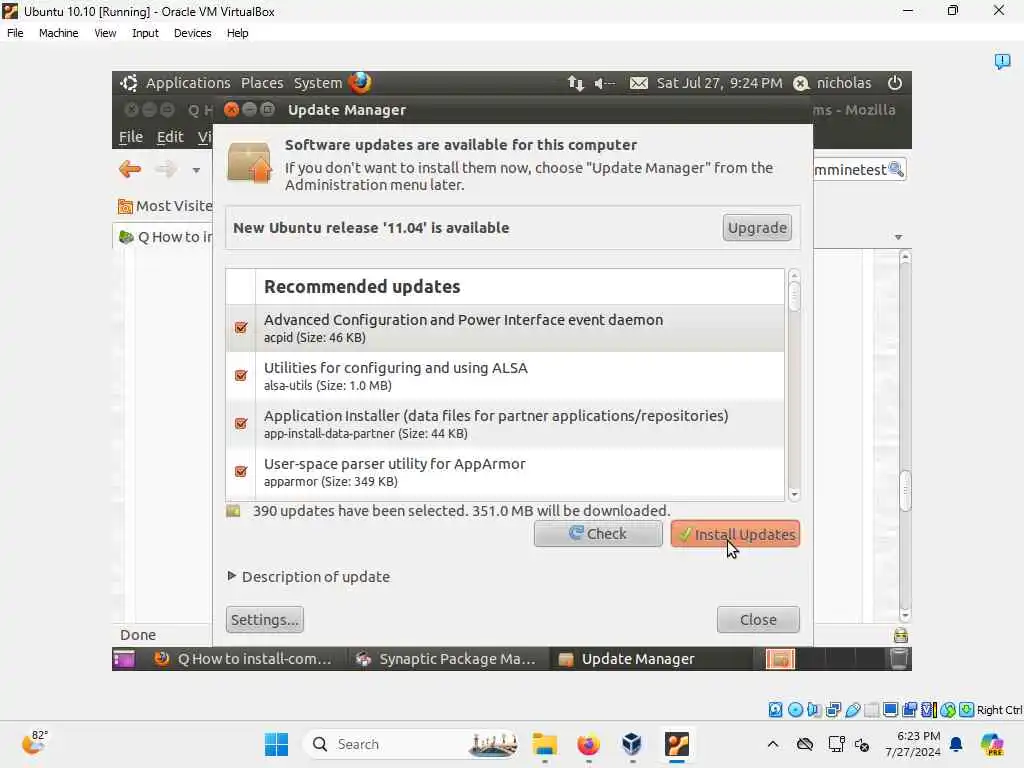The image size is (1024, 768).
Task: Click the updates list scrollbar thumb
Action: click(x=794, y=295)
